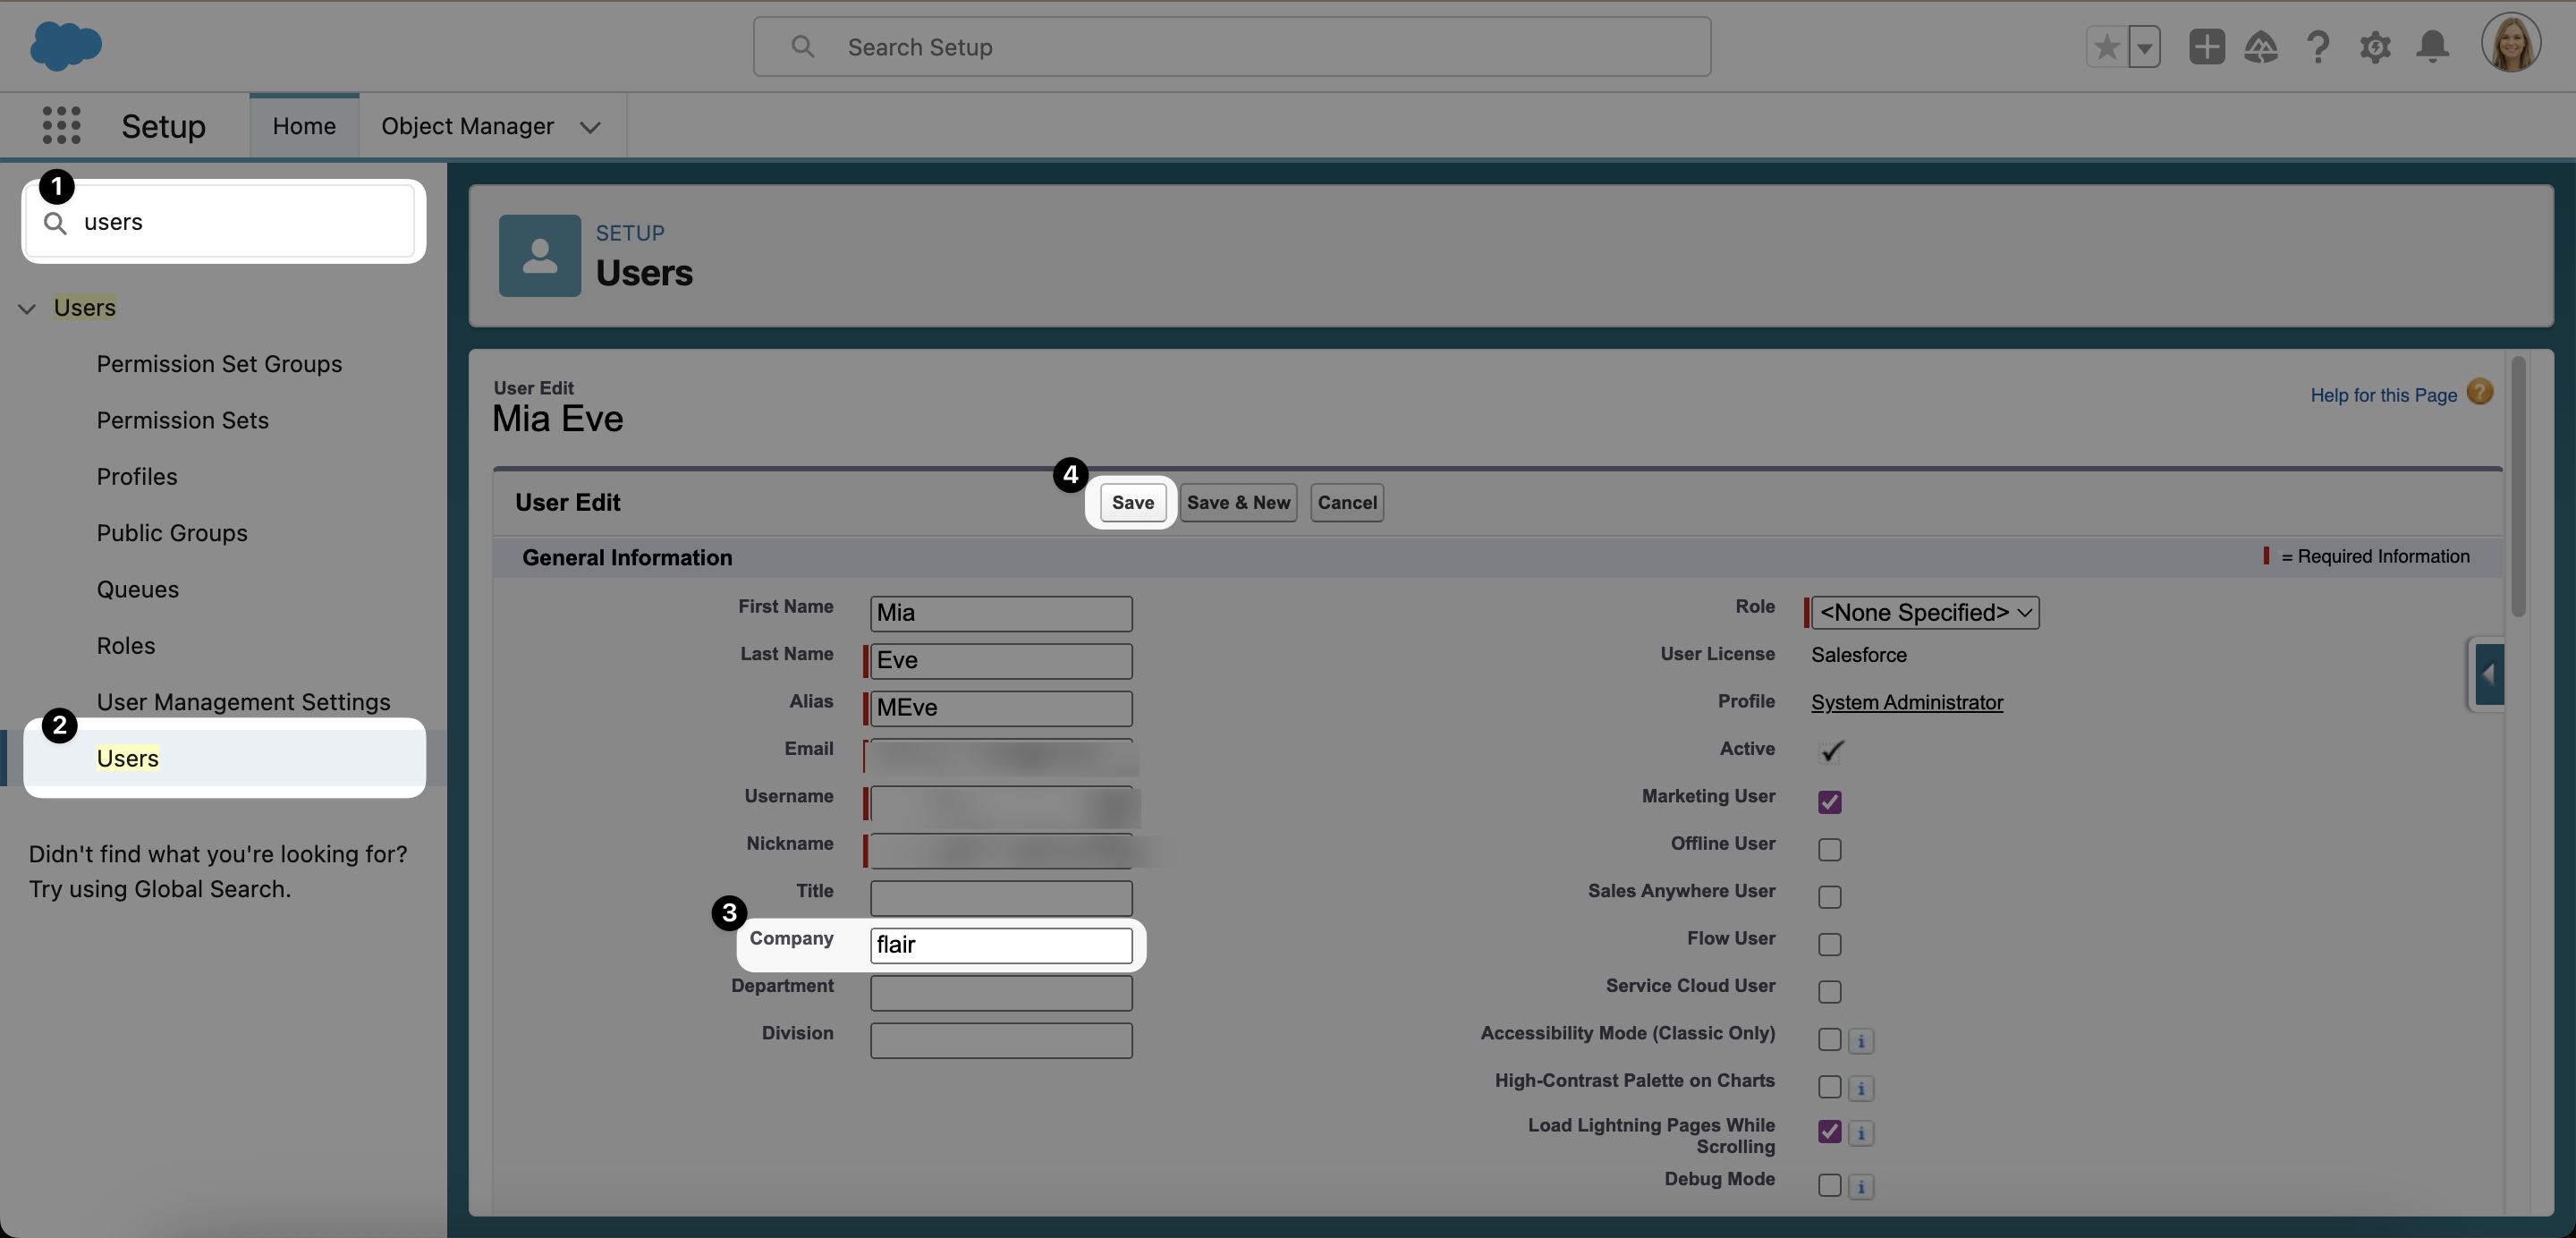
Task: Open the System Administrator profile link
Action: (x=1906, y=702)
